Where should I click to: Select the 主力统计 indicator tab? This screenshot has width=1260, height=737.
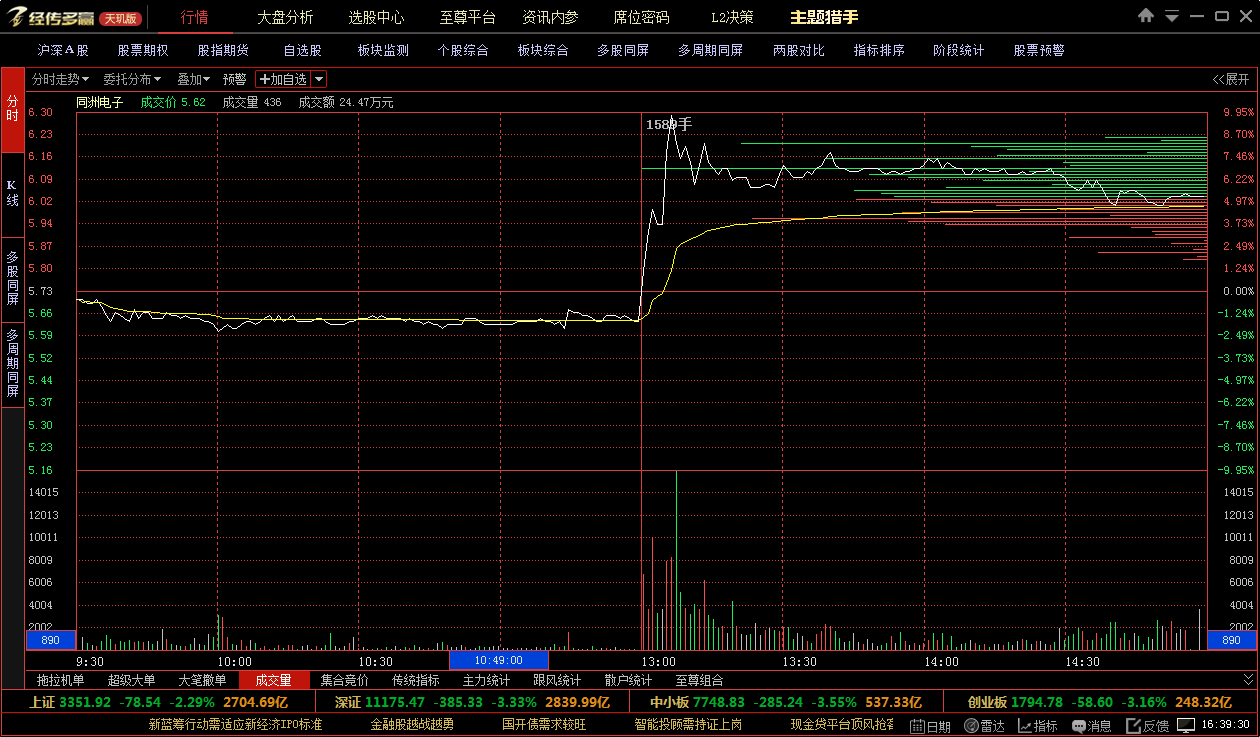[487, 680]
